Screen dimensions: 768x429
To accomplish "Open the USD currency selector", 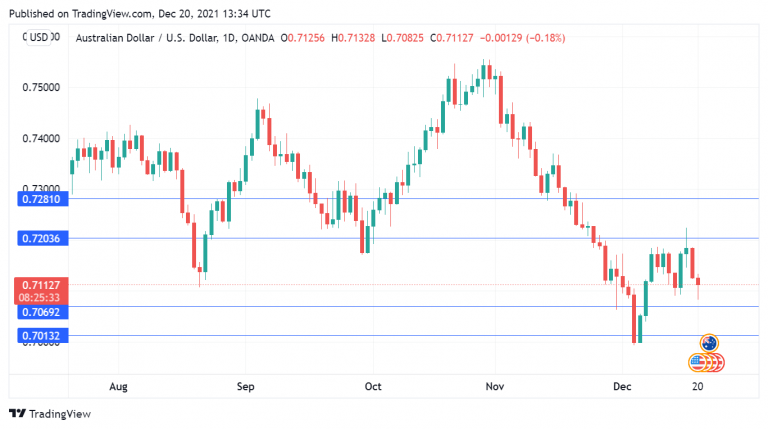I will click(x=40, y=37).
